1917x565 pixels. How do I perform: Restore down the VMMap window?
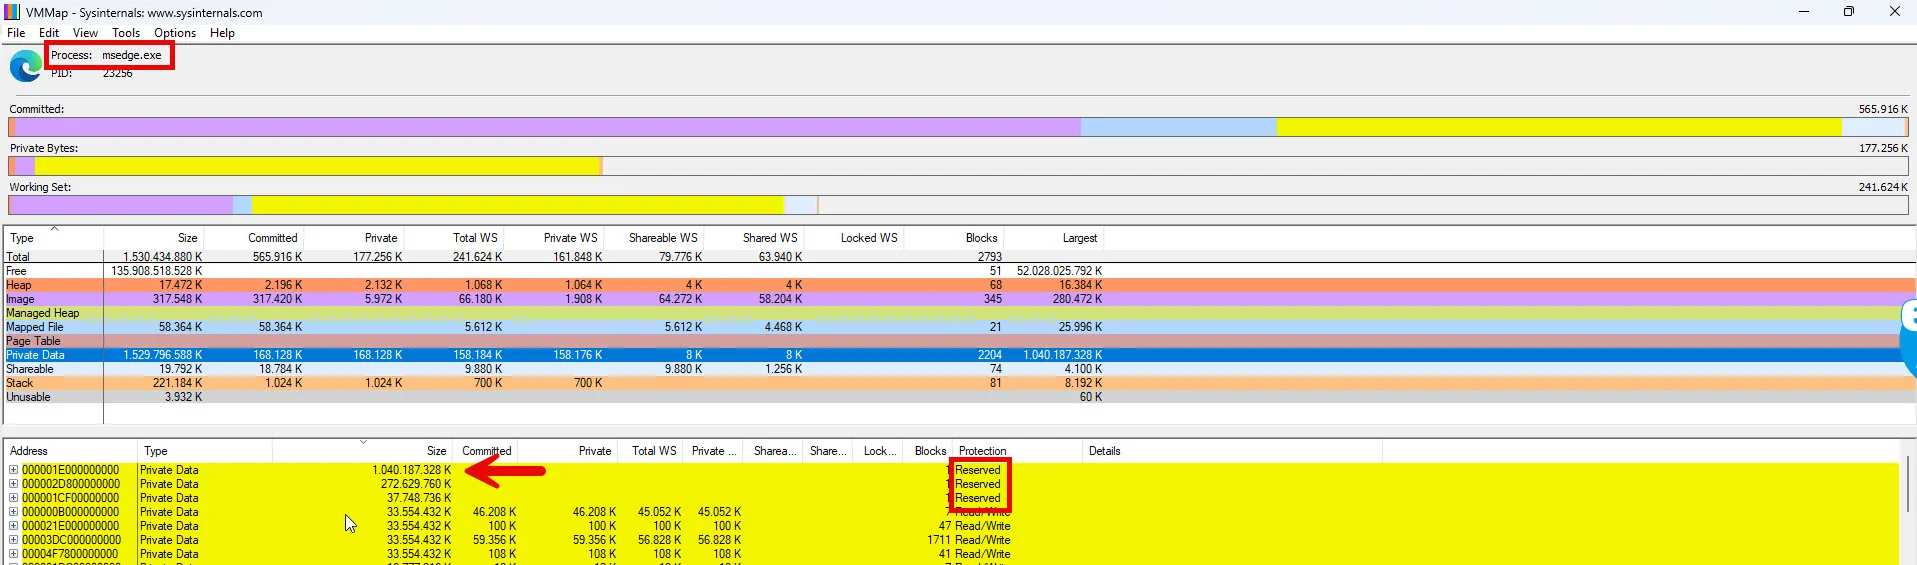click(x=1848, y=12)
